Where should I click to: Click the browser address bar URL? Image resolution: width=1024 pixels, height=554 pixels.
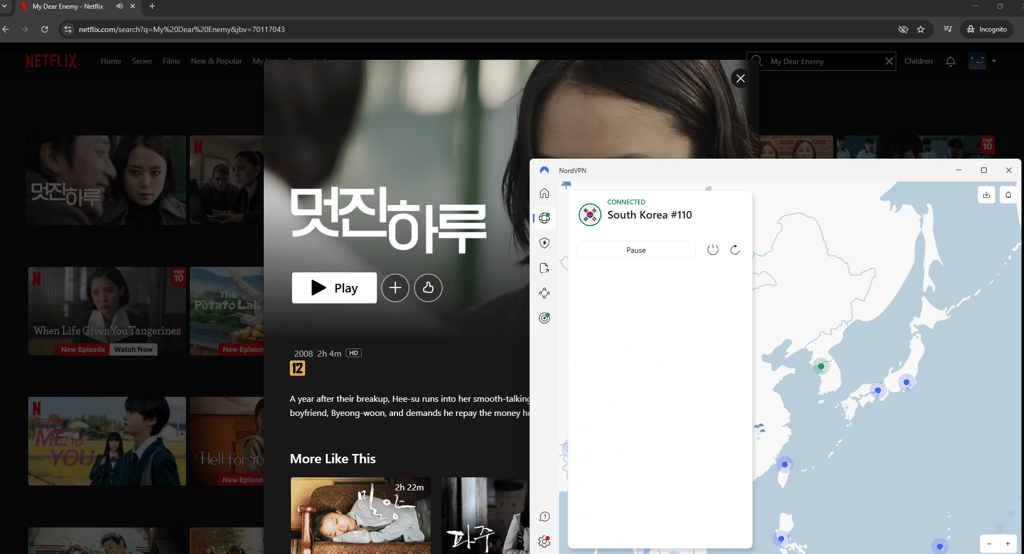[182, 29]
